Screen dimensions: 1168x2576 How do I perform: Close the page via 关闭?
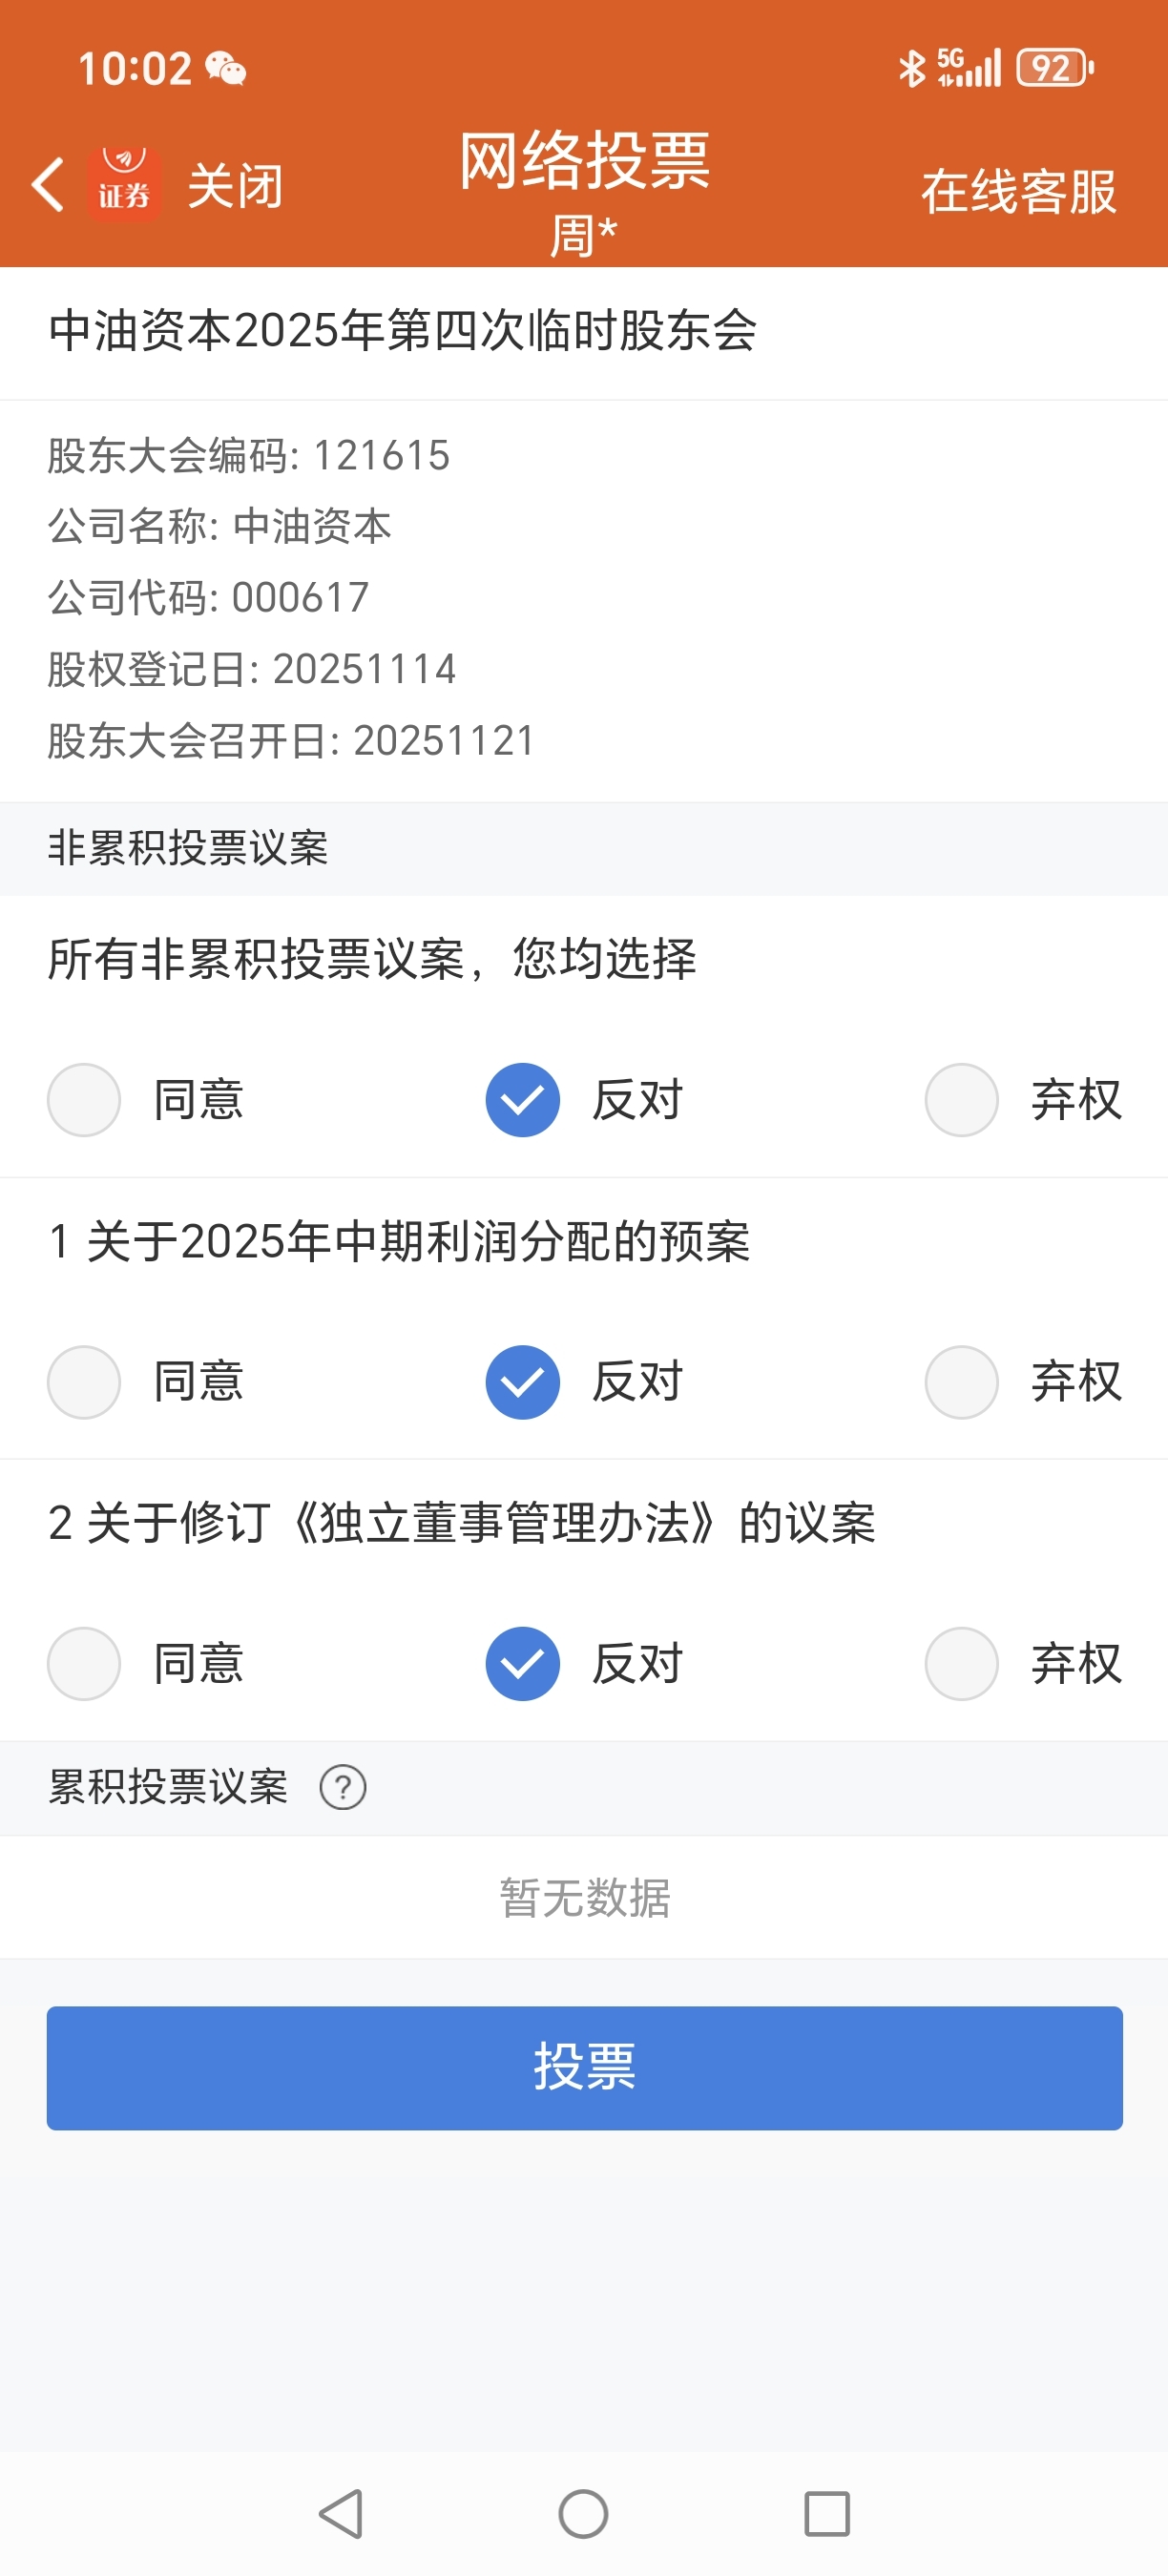(x=235, y=186)
